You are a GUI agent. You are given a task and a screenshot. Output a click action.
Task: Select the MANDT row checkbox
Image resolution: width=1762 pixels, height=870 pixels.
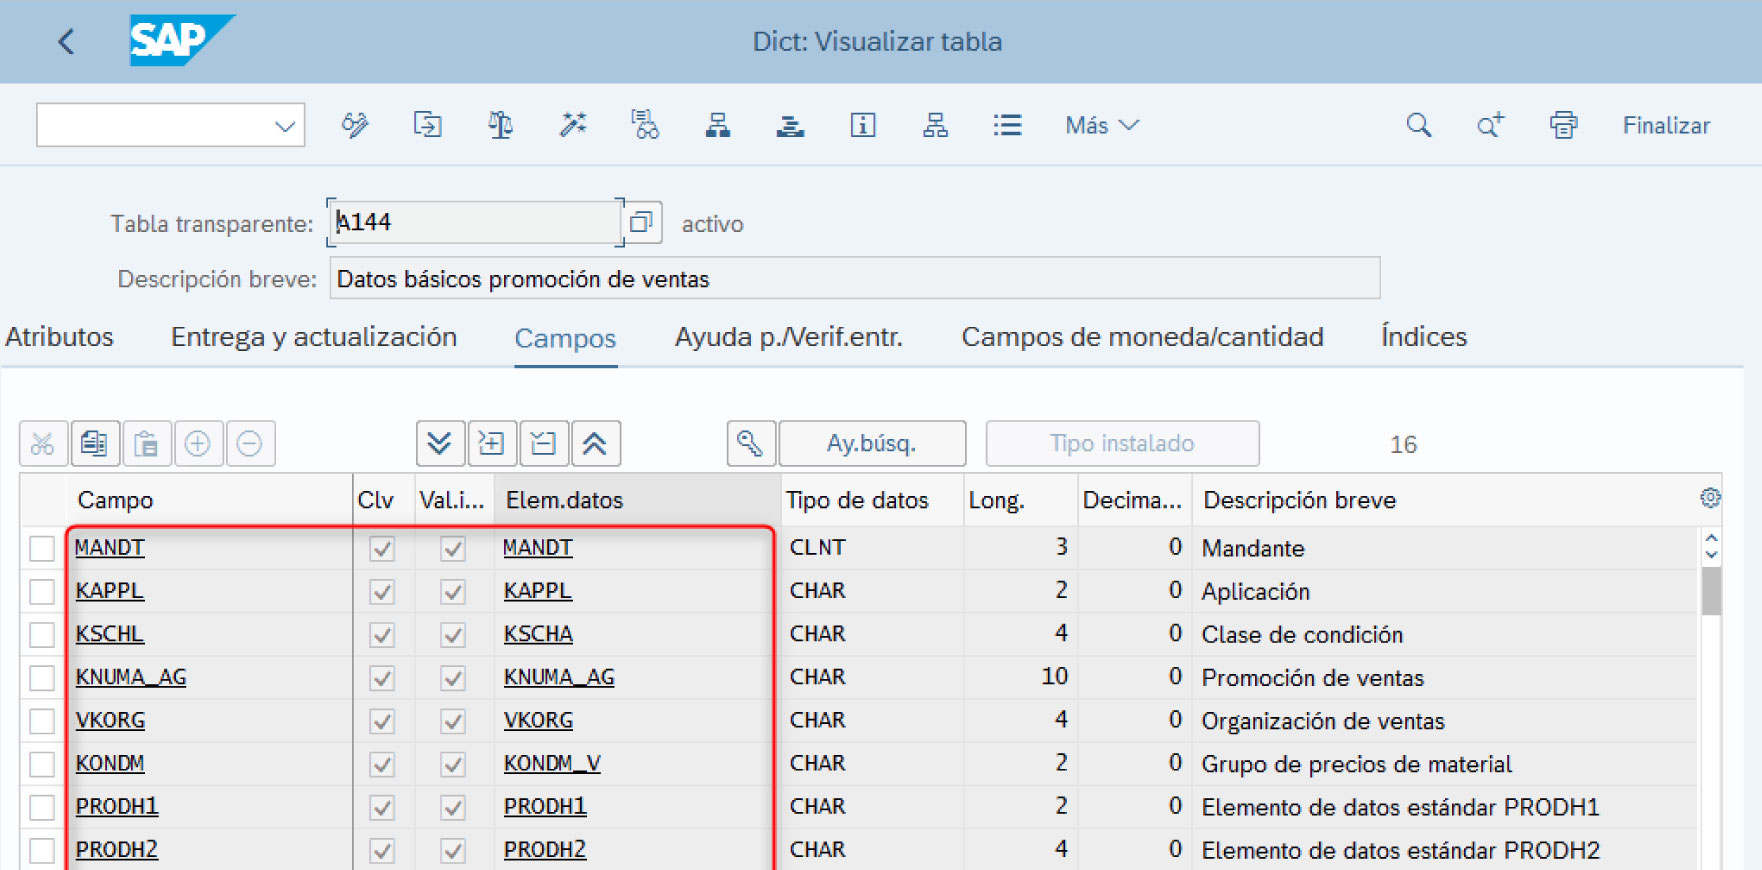(x=42, y=548)
